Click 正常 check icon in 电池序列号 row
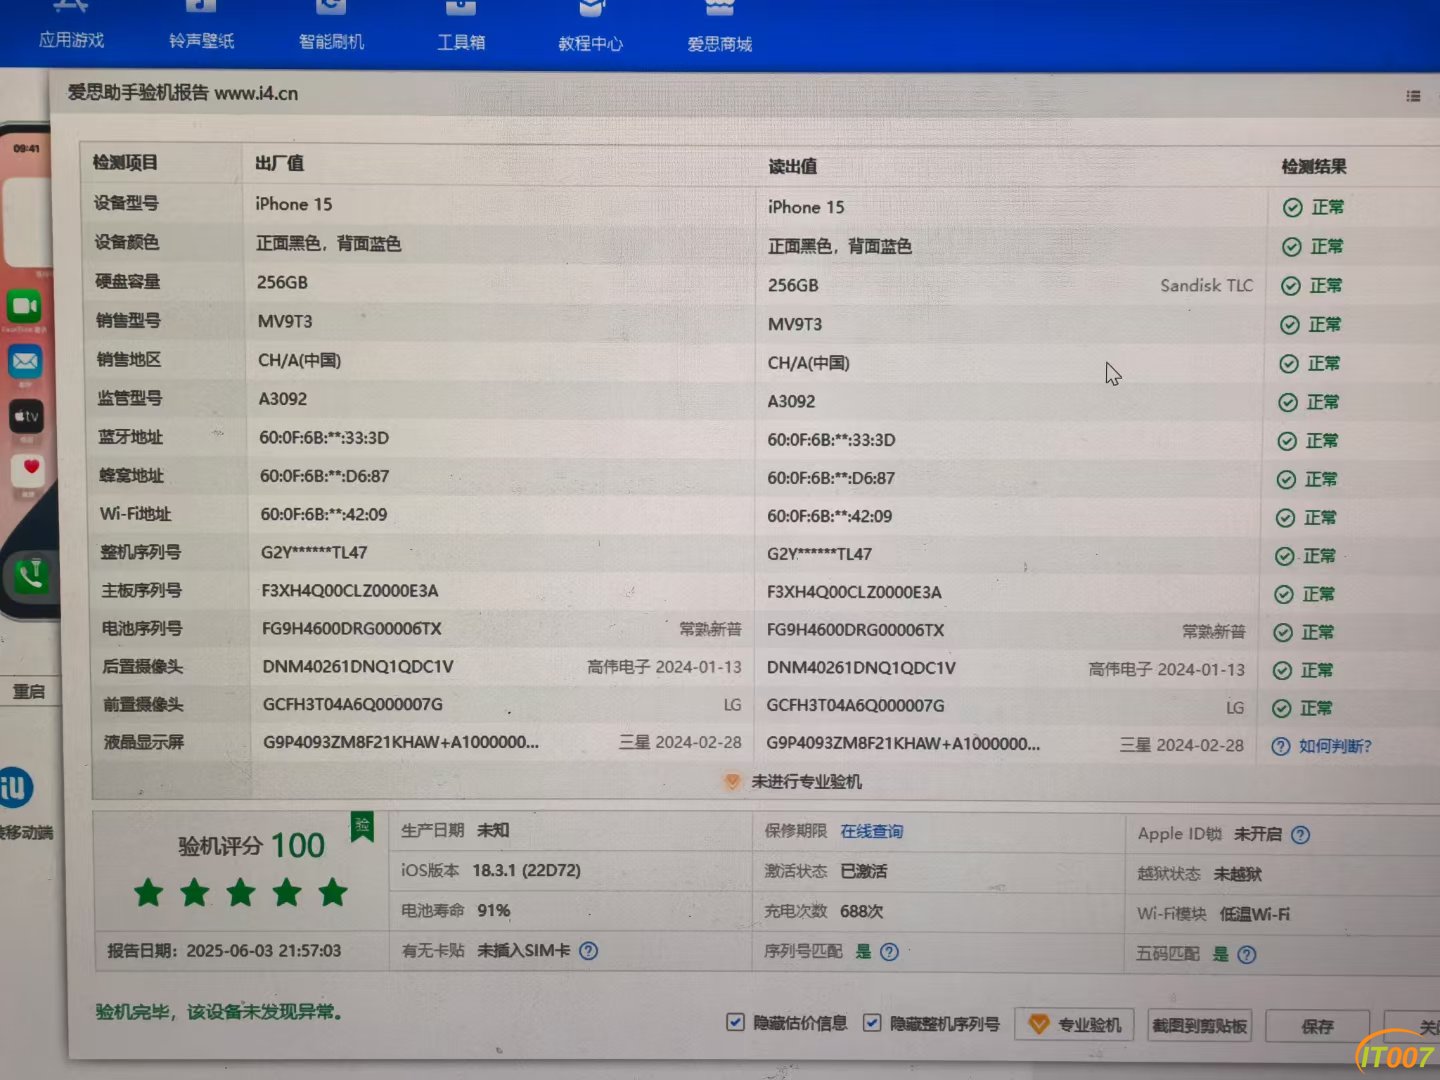This screenshot has width=1440, height=1080. [x=1282, y=632]
